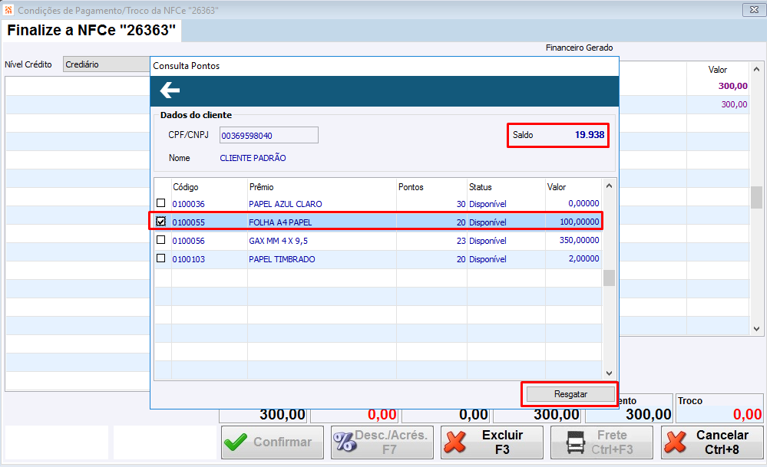
Task: Check the GAX MM 4 X 9,5 checkbox
Action: [x=161, y=240]
